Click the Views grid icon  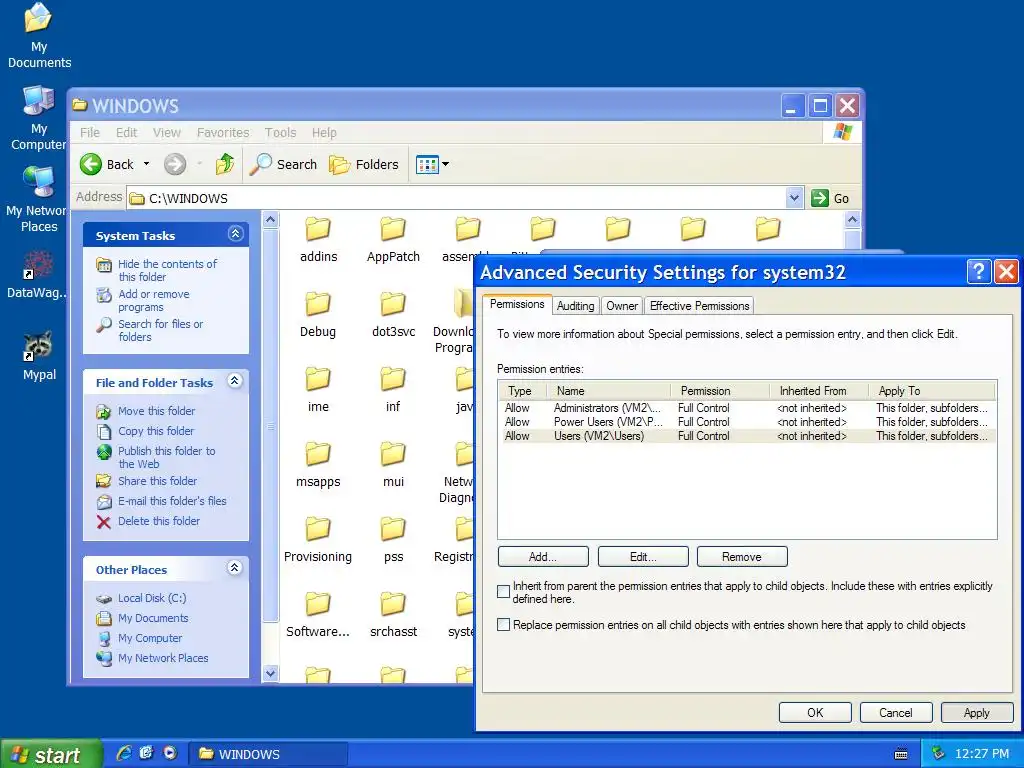427,165
